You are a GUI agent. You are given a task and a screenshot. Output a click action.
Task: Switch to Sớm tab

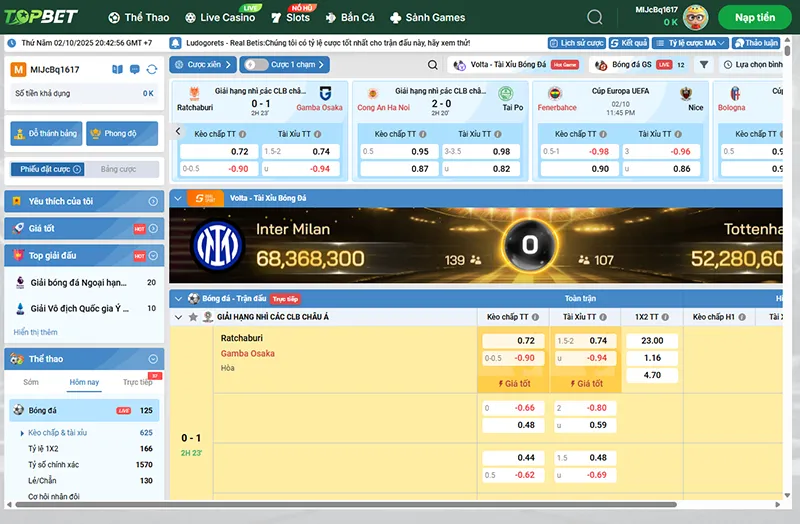click(31, 382)
